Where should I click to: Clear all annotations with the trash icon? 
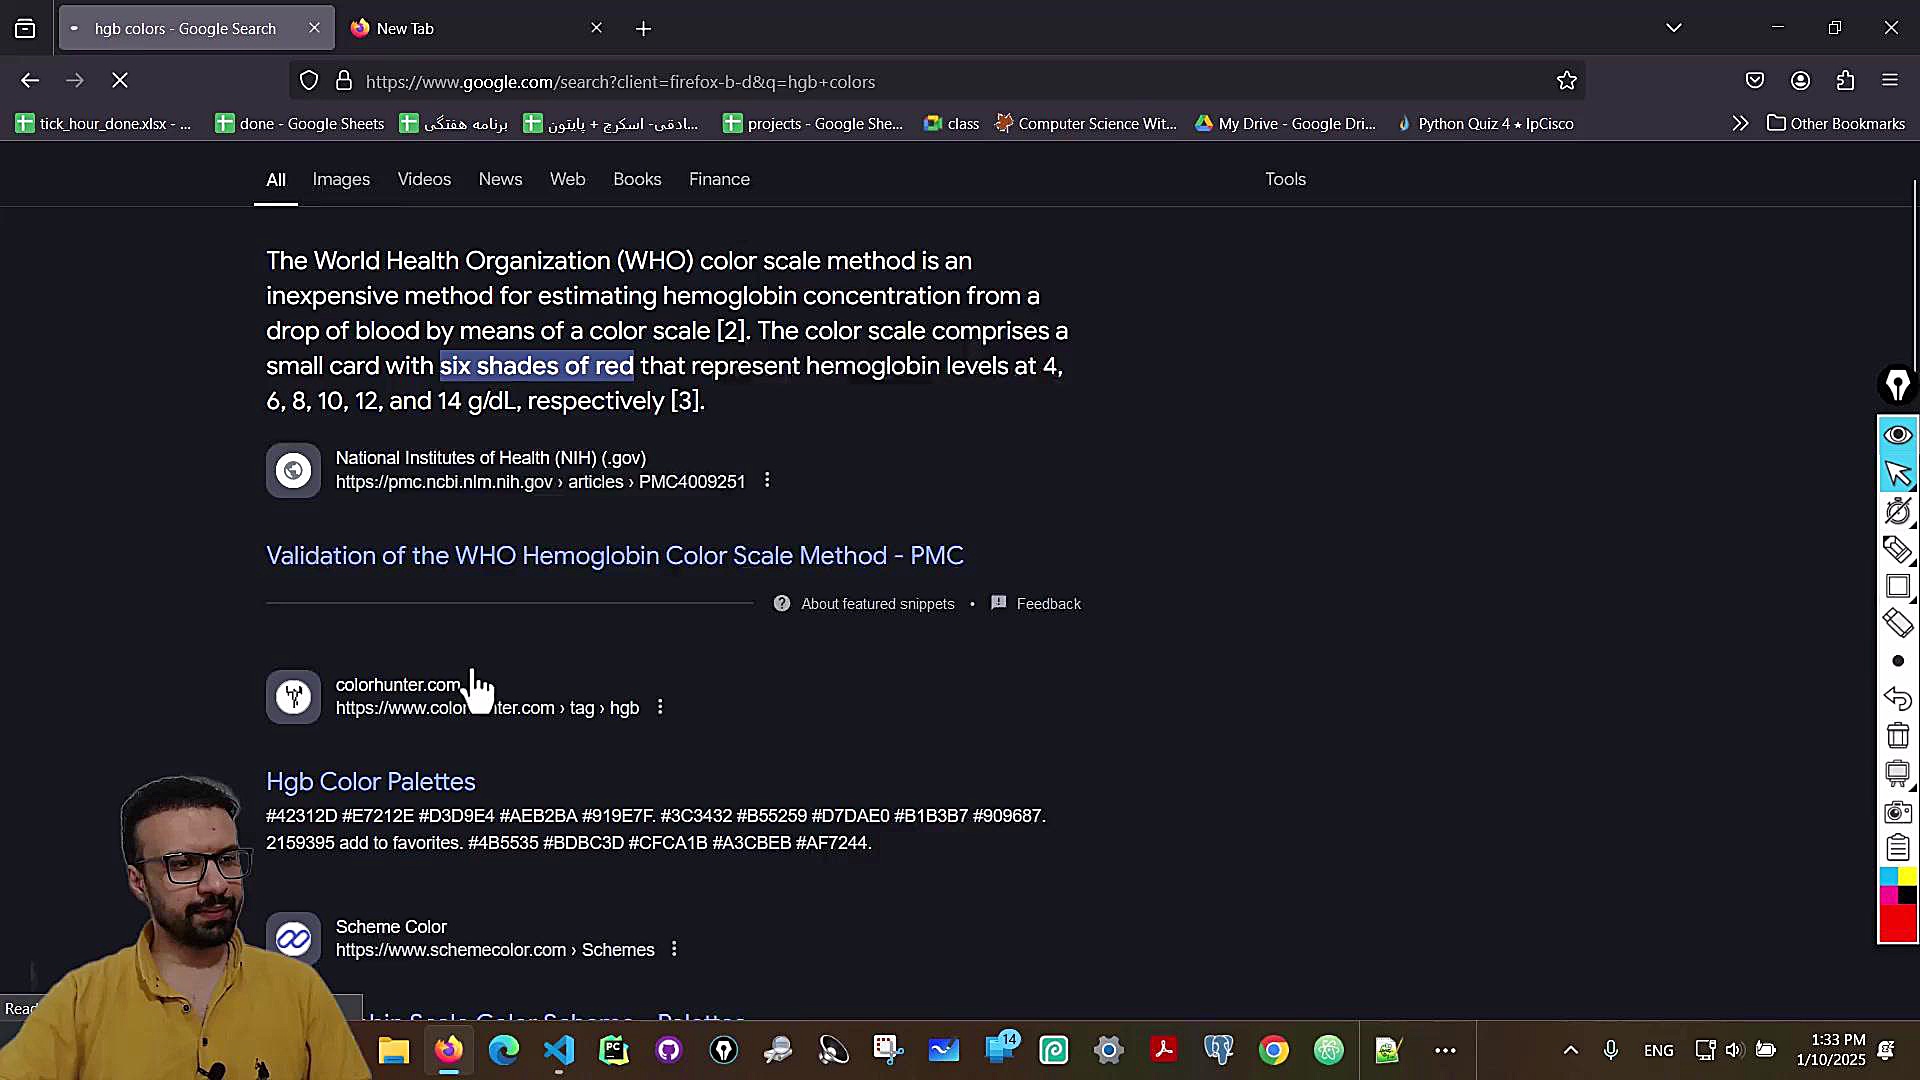point(1898,736)
